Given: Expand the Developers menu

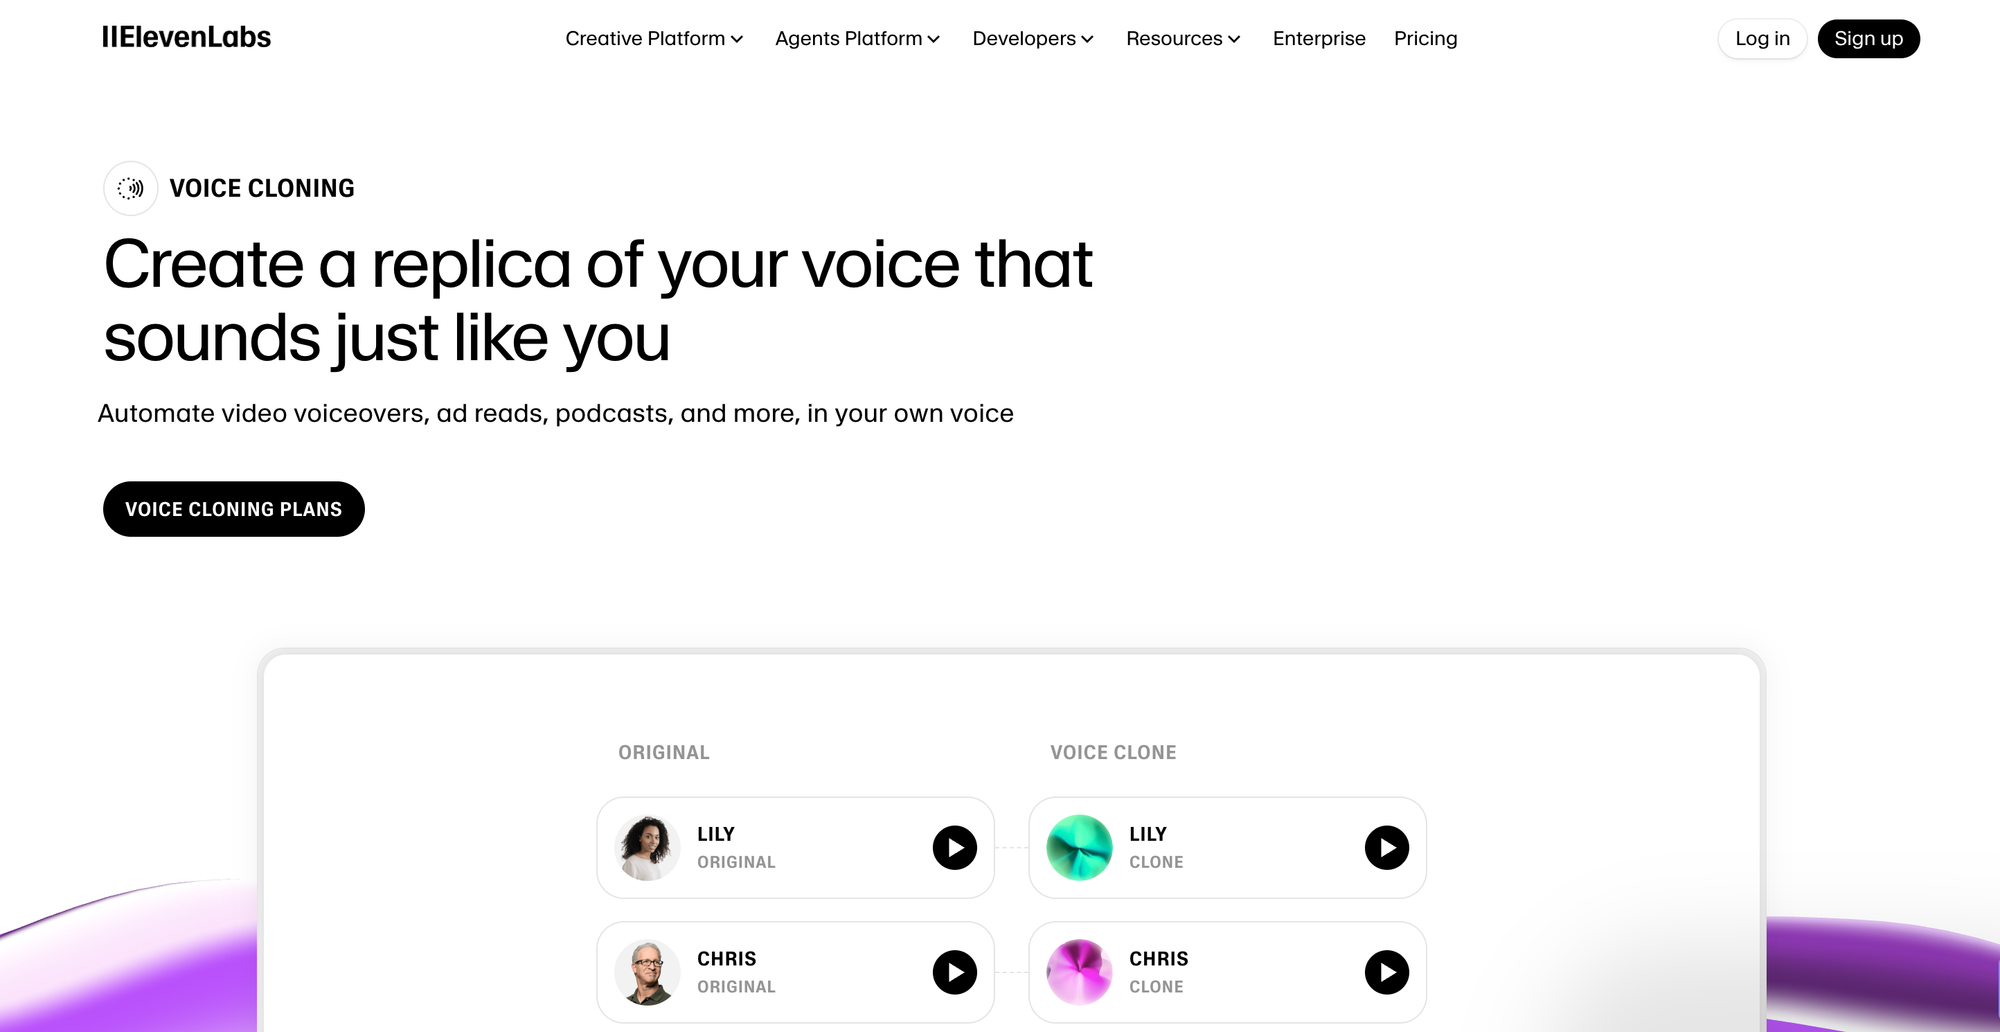Looking at the screenshot, I should click(x=1033, y=39).
